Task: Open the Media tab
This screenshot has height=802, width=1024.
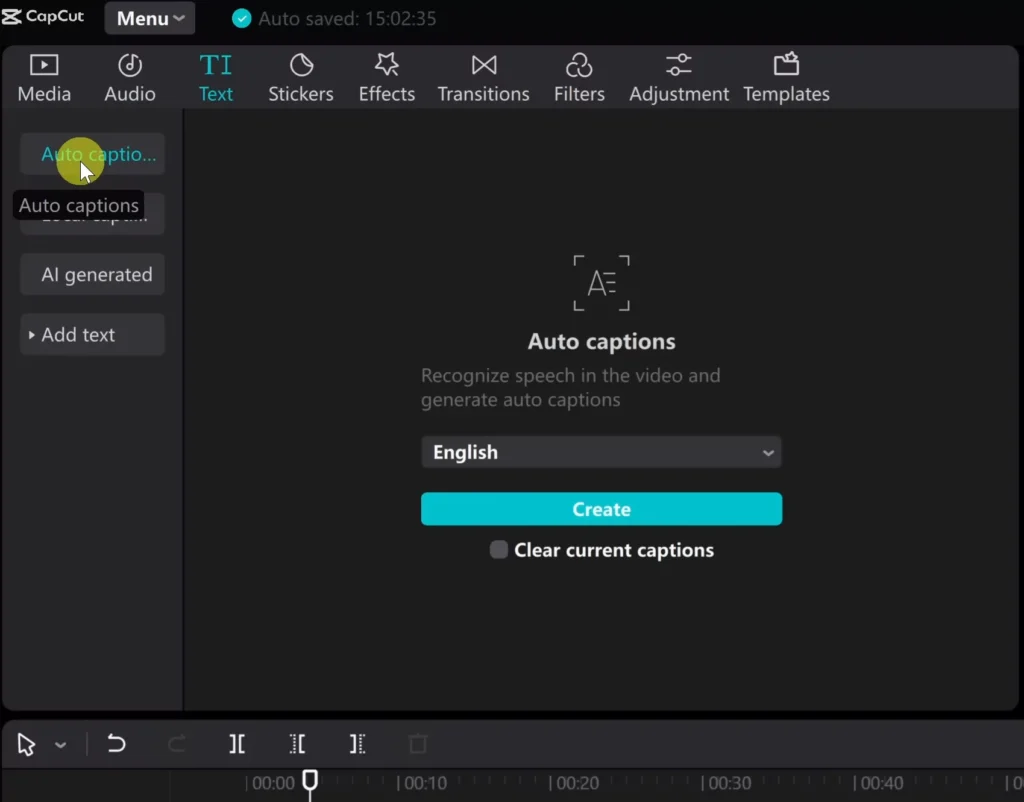Action: click(44, 78)
